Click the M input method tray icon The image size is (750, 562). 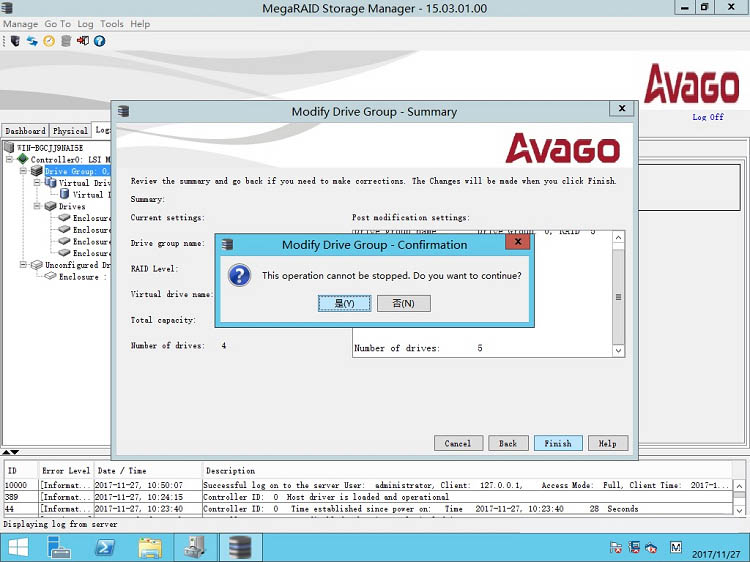click(x=675, y=547)
